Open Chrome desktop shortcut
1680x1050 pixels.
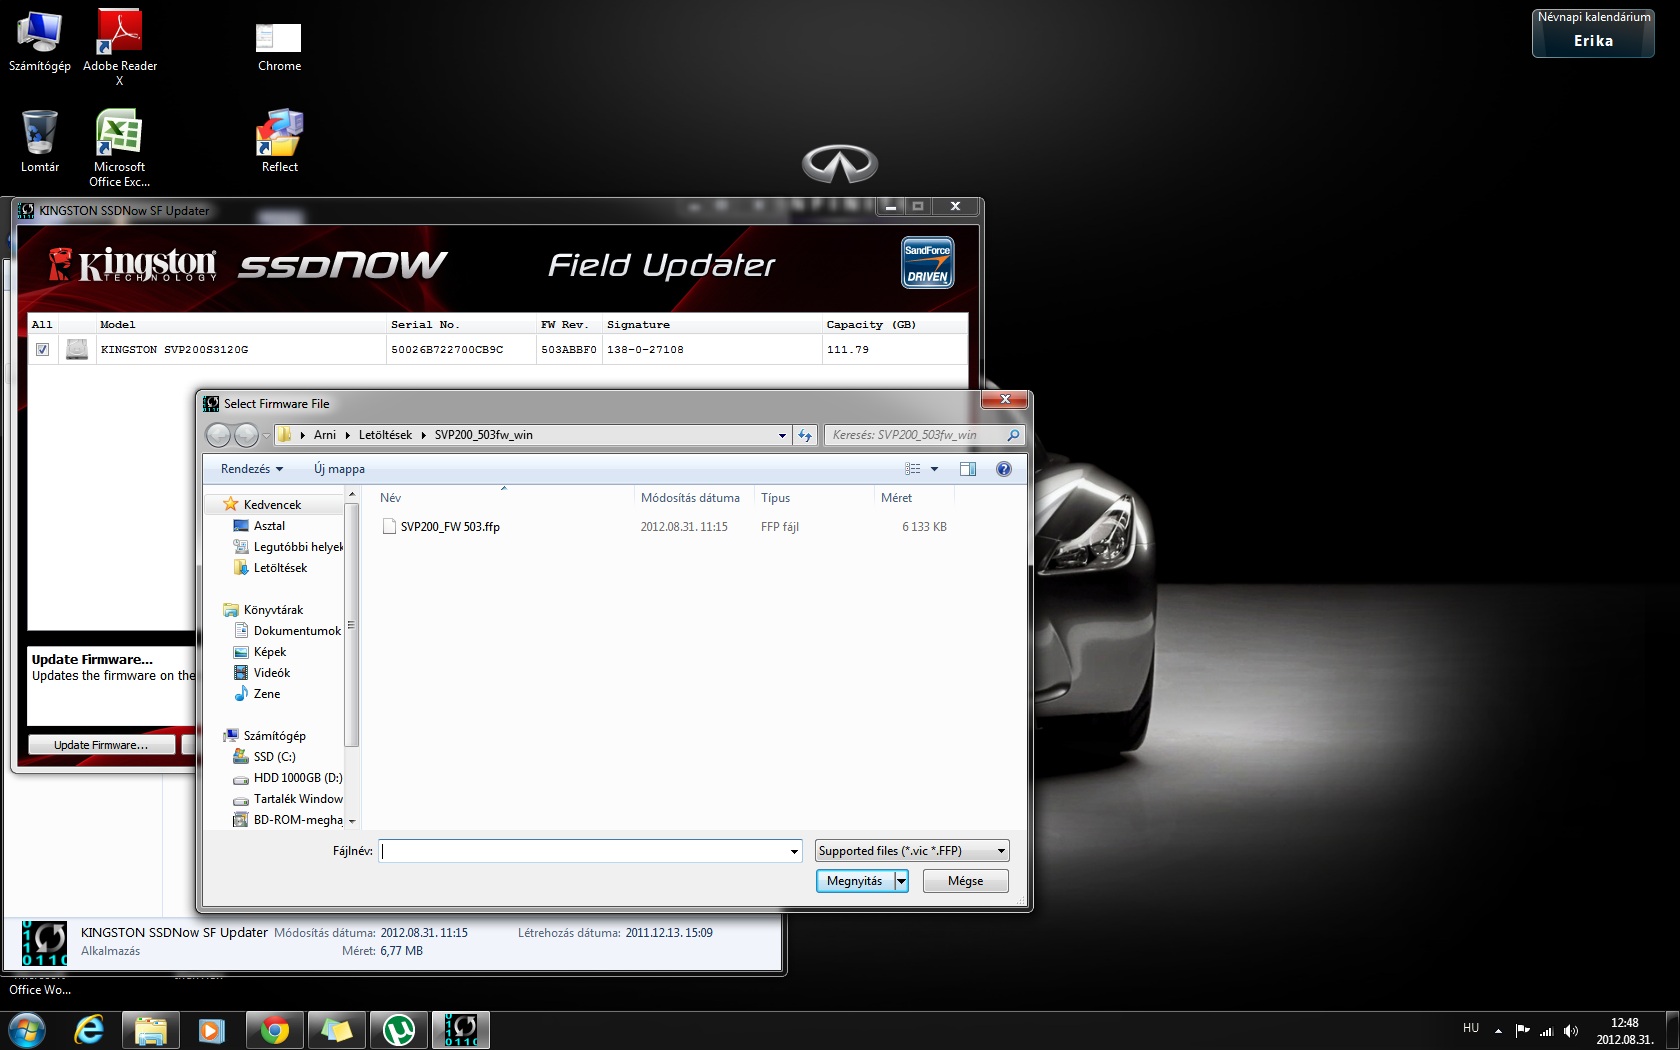click(279, 47)
